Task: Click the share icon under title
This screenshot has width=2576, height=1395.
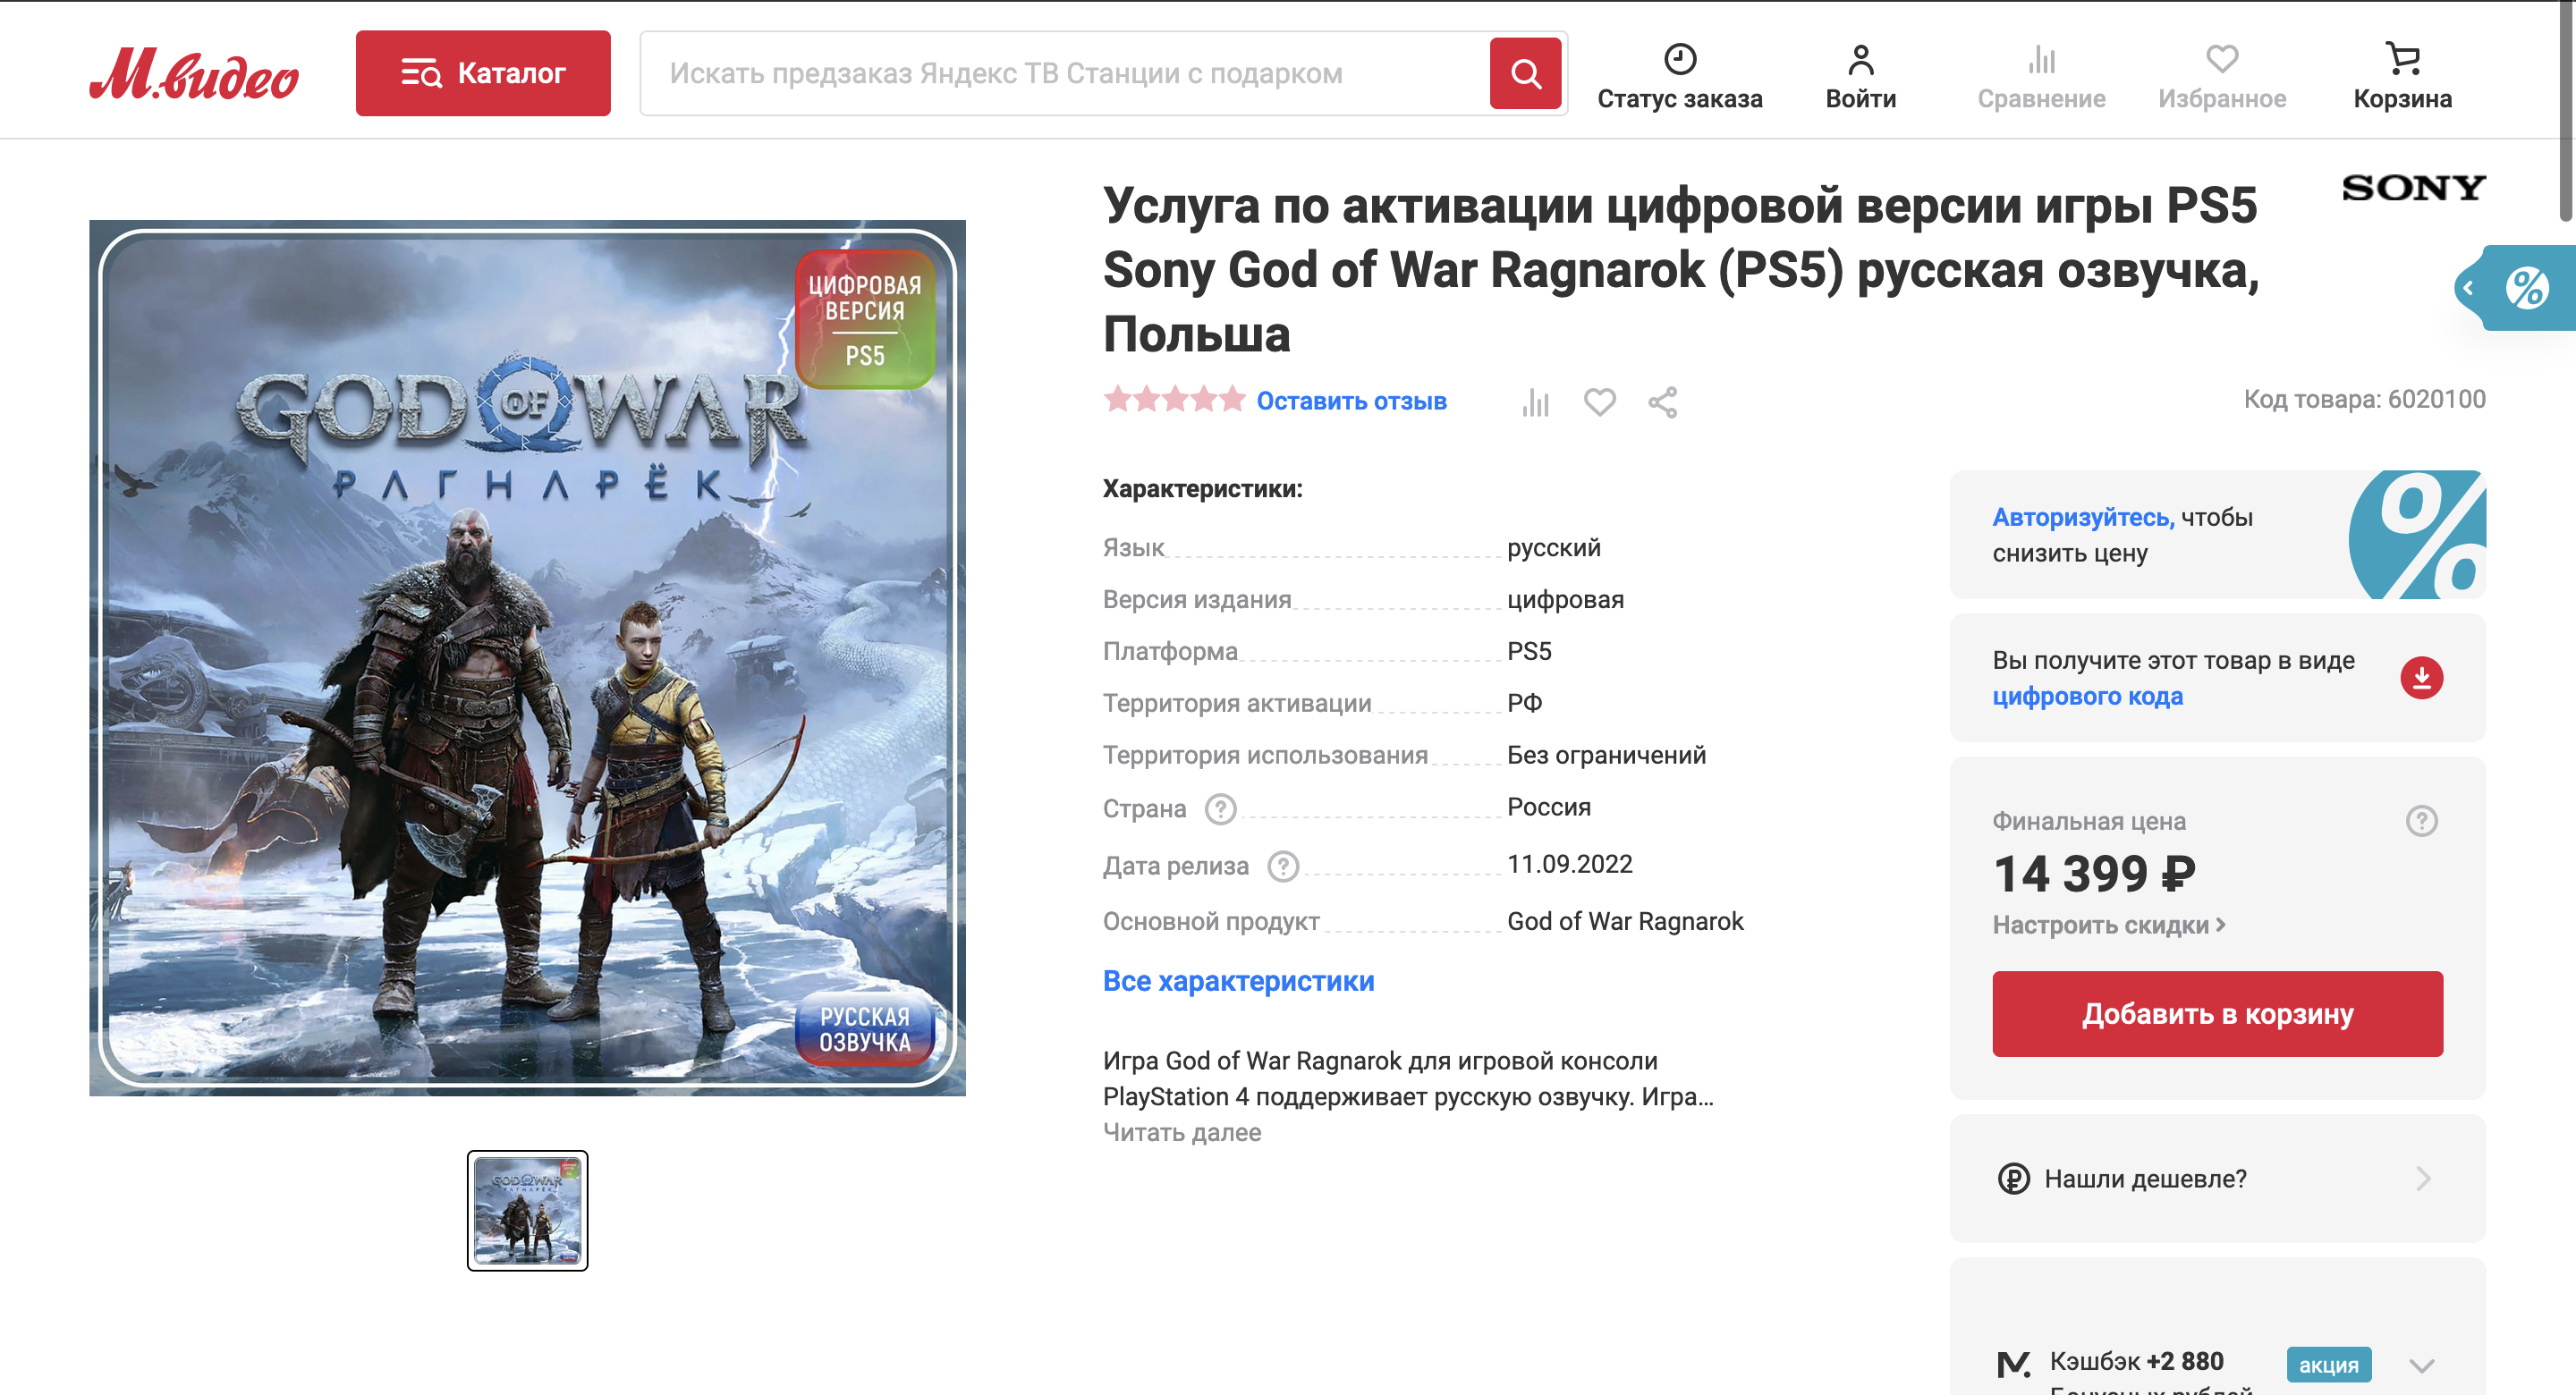Action: pyautogui.click(x=1662, y=402)
